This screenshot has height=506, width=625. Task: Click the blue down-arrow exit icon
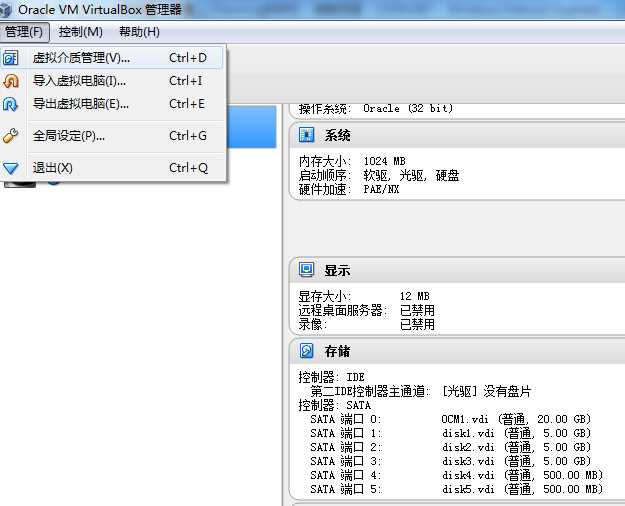click(x=10, y=168)
